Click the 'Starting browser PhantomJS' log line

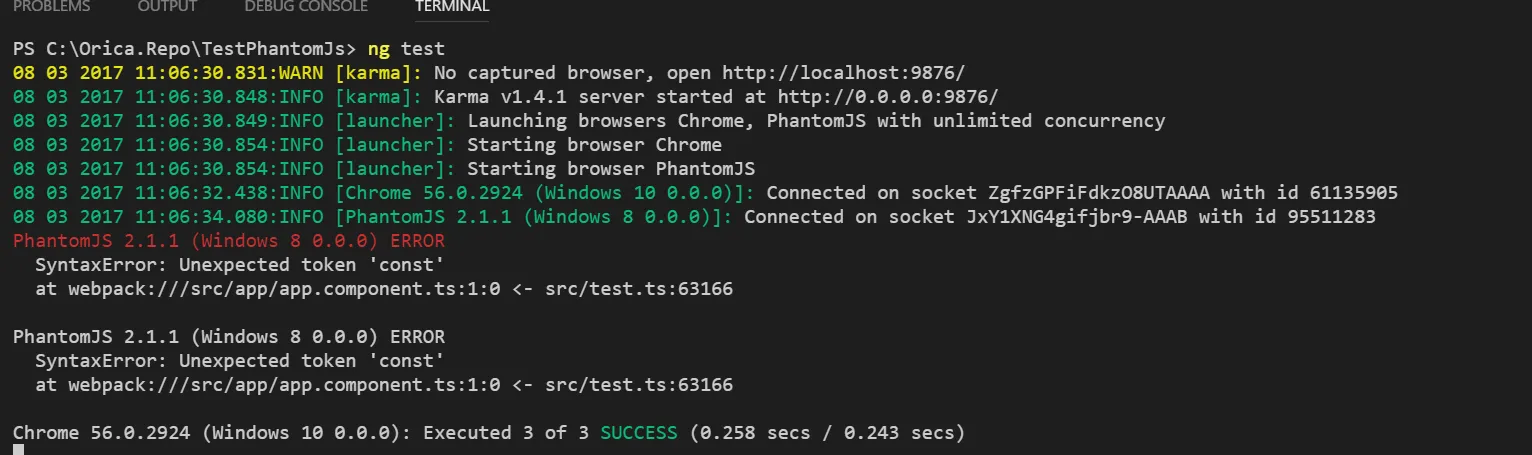pos(611,169)
